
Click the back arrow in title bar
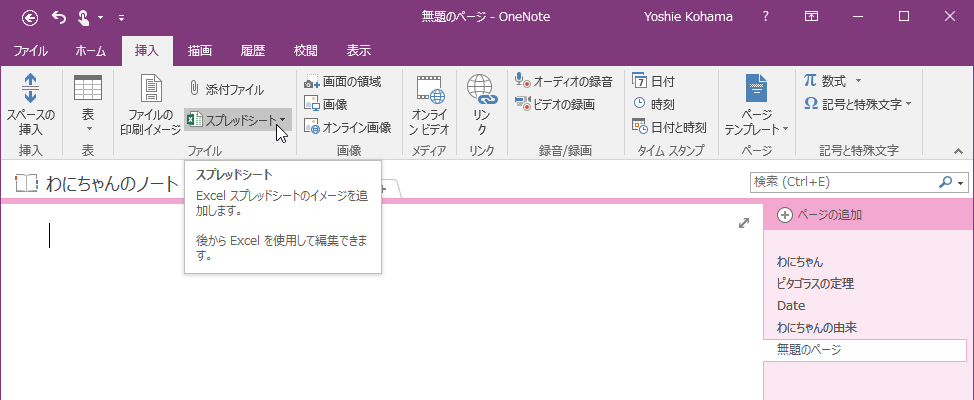(x=30, y=17)
